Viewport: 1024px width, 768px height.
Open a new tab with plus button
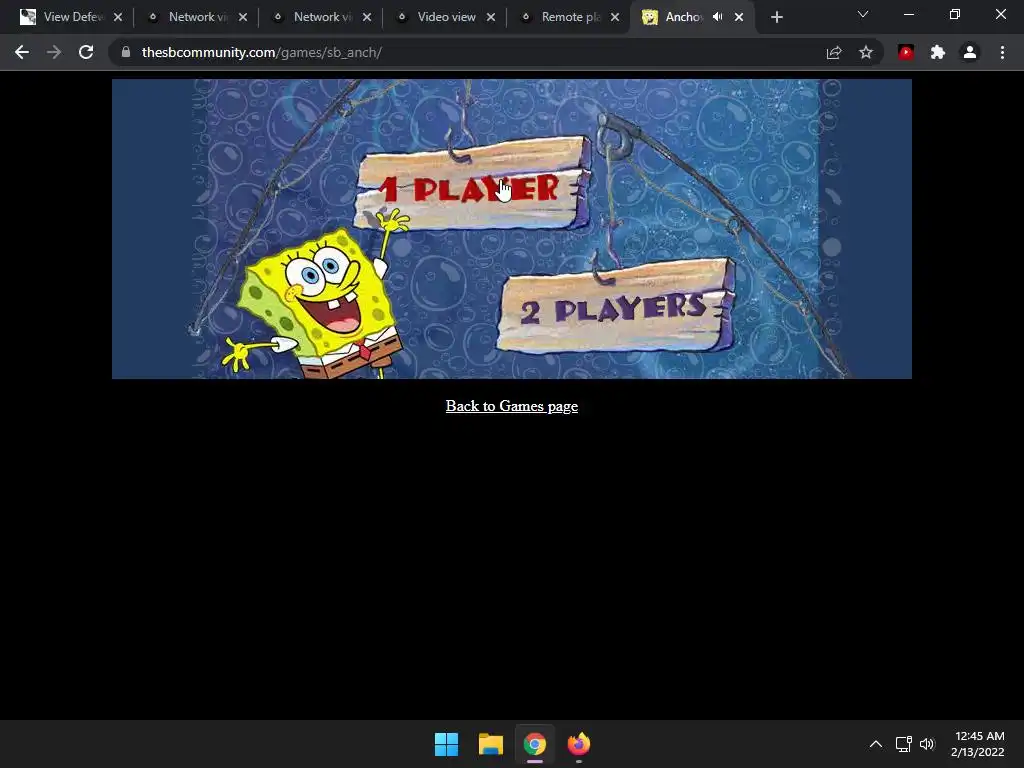[x=776, y=17]
